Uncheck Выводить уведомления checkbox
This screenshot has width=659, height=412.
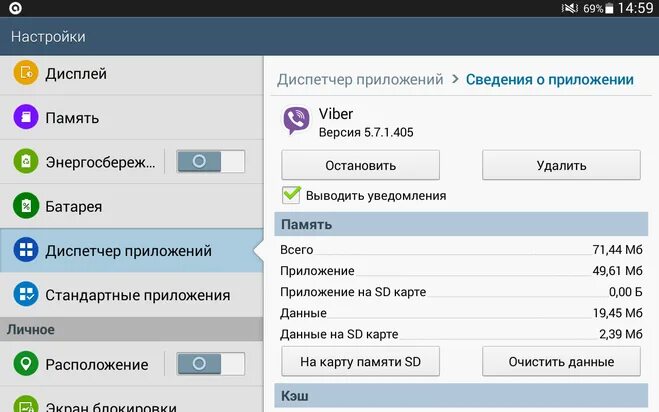coord(291,195)
